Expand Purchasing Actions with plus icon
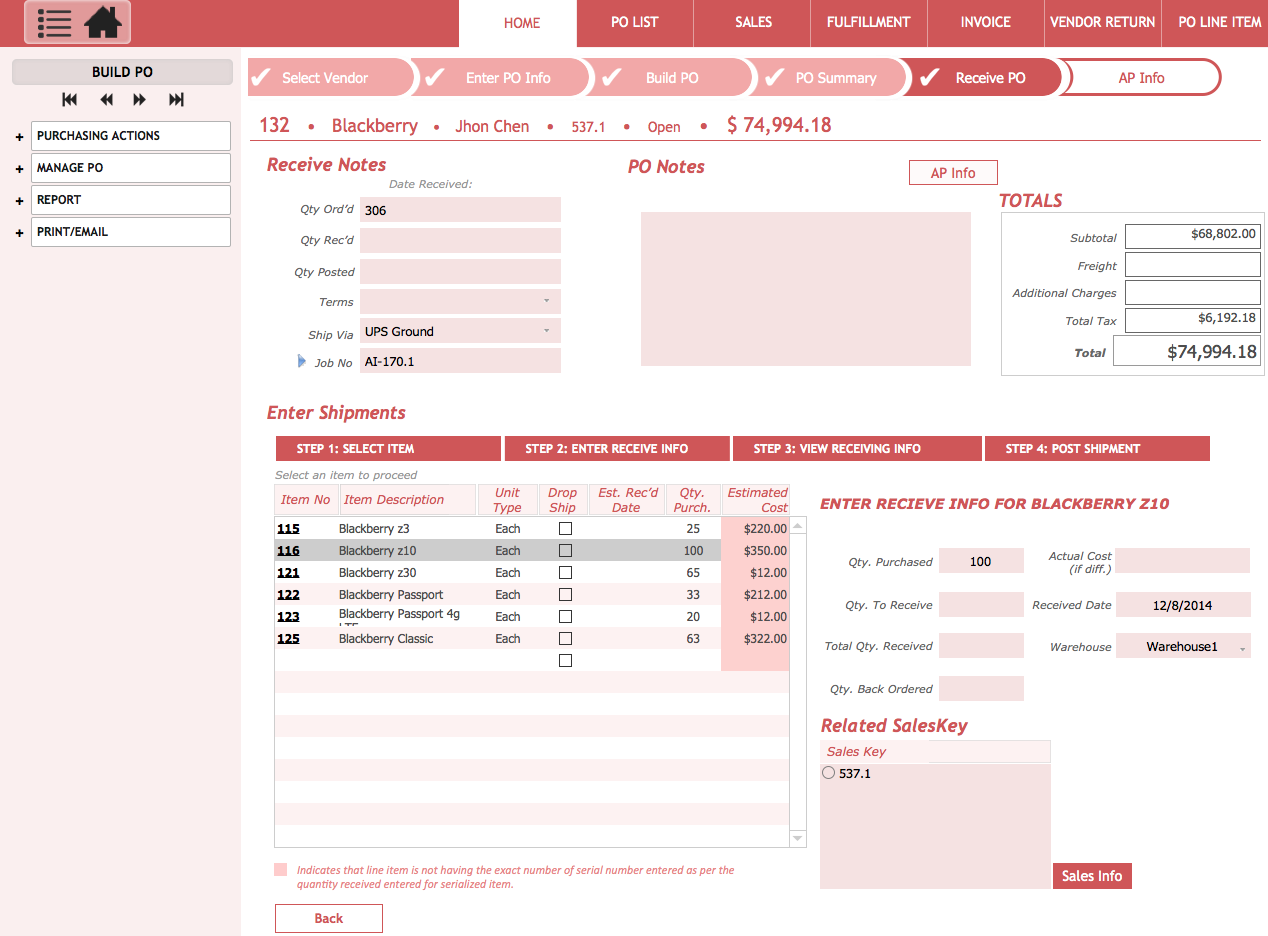The width and height of the screenshot is (1268, 936). 20,137
